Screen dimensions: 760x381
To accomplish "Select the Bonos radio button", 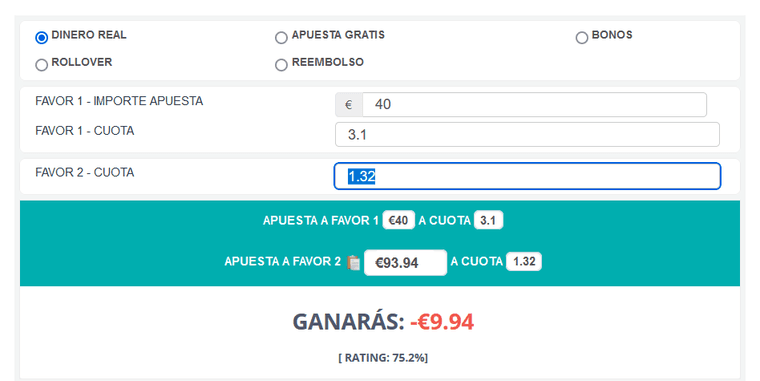I will coord(582,37).
